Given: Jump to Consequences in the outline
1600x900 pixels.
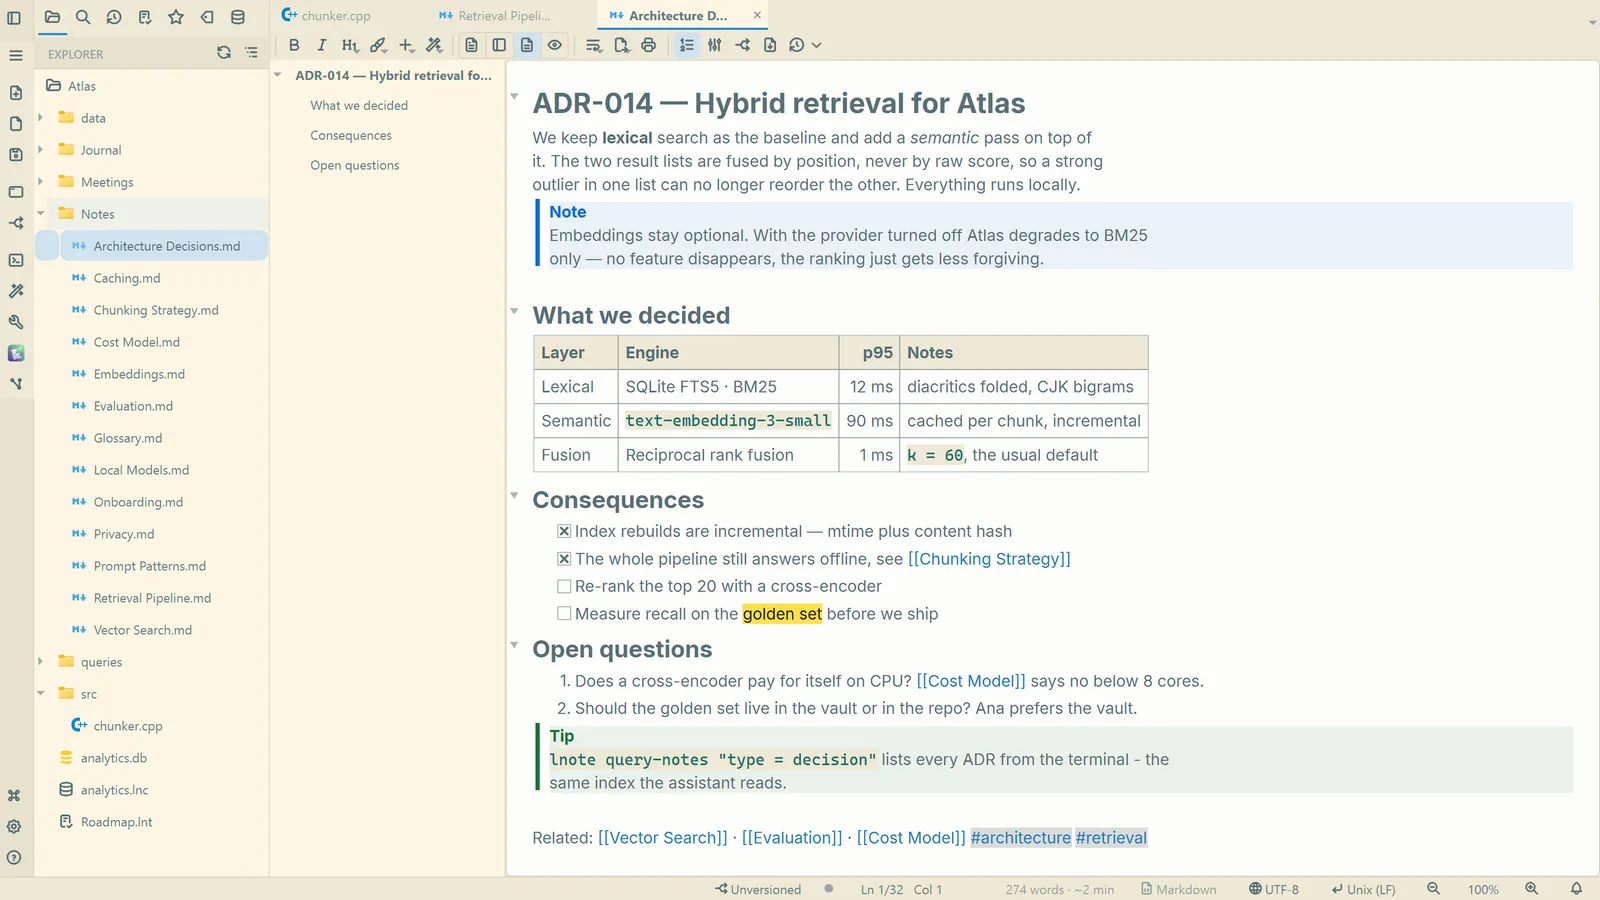Looking at the screenshot, I should (351, 136).
